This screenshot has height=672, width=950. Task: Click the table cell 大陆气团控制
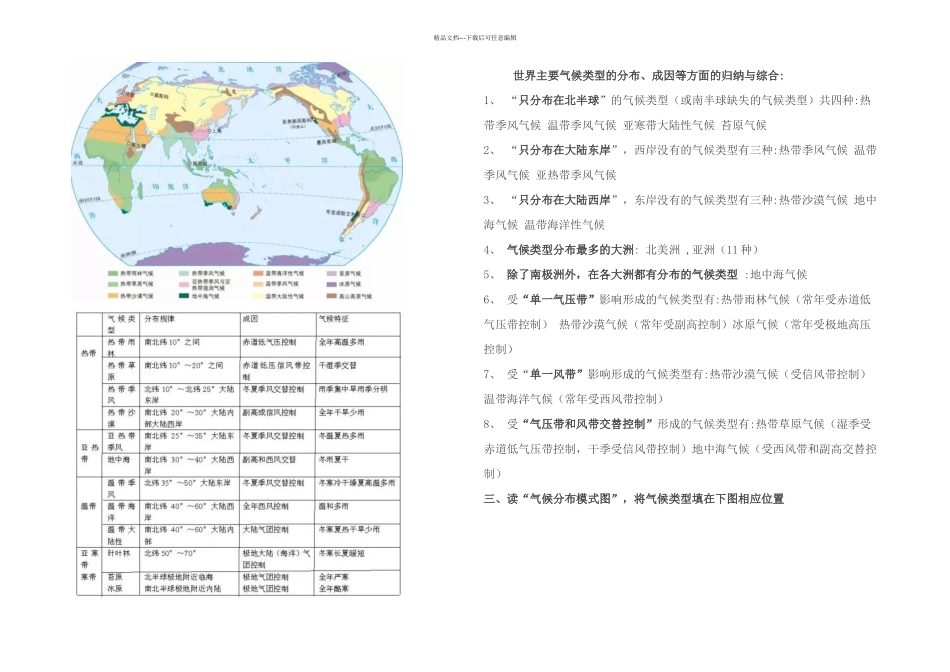coord(266,530)
